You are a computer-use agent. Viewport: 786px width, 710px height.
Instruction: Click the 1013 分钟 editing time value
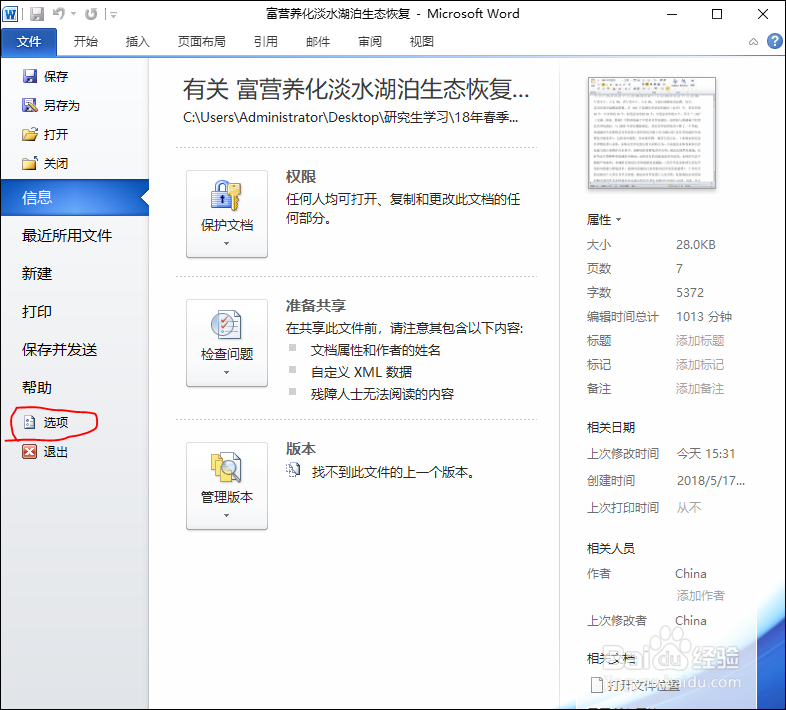click(x=704, y=317)
